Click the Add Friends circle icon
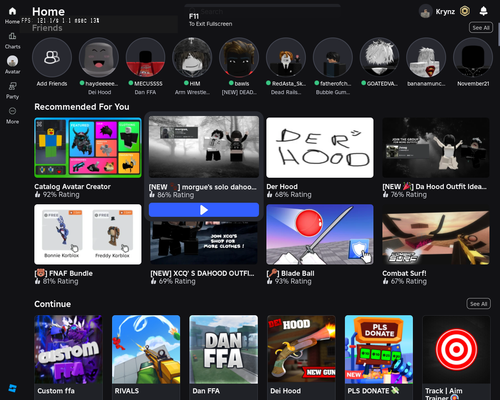Viewport: 500px width, 400px height. pyautogui.click(x=52, y=57)
